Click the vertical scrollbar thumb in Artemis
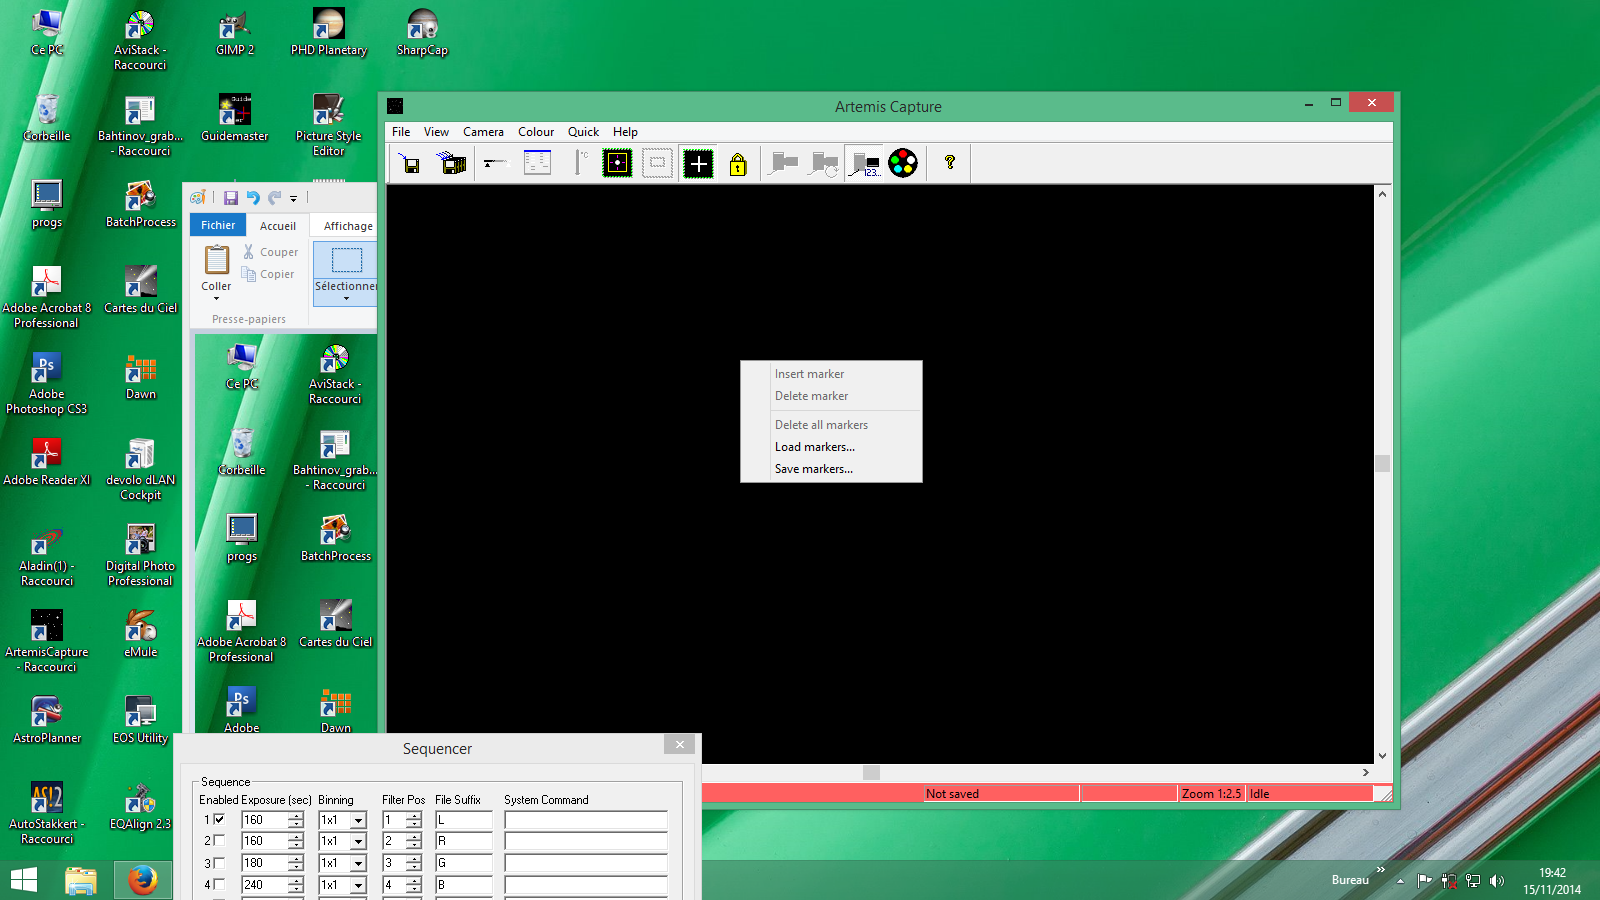This screenshot has height=900, width=1600. pyautogui.click(x=1383, y=463)
